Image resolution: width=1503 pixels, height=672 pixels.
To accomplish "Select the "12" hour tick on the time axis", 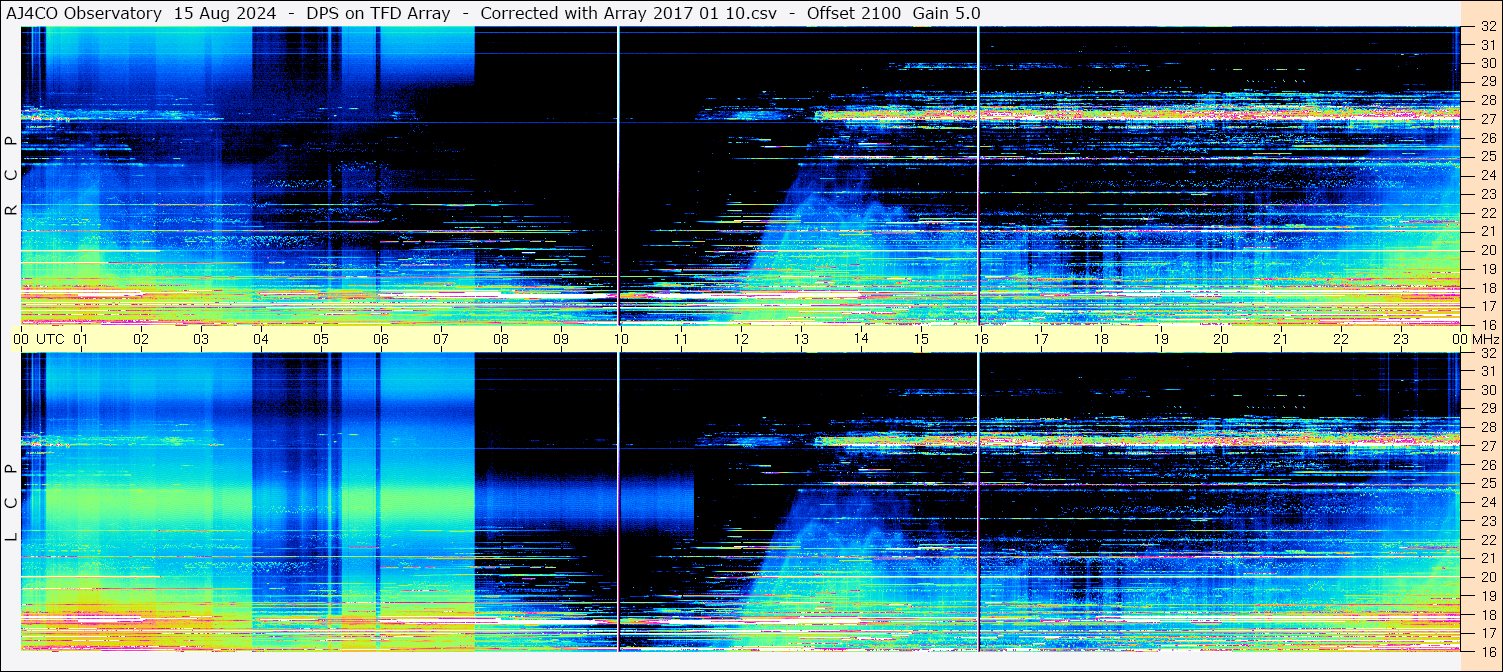I will pyautogui.click(x=741, y=339).
